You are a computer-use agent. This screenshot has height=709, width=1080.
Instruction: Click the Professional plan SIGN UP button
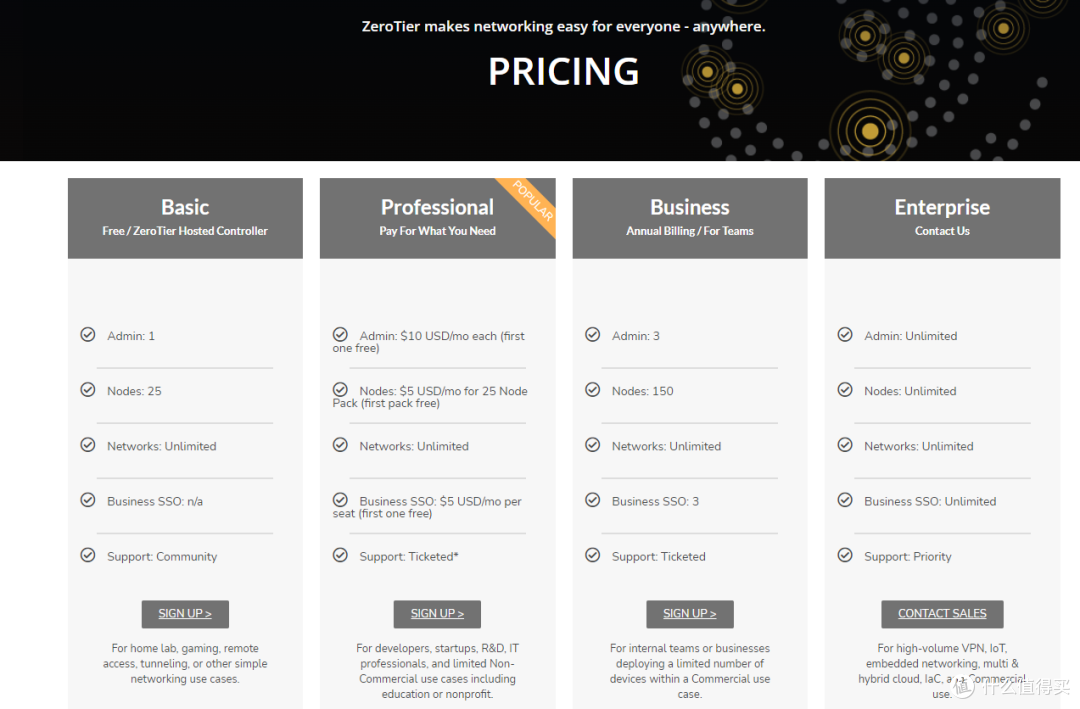point(437,614)
